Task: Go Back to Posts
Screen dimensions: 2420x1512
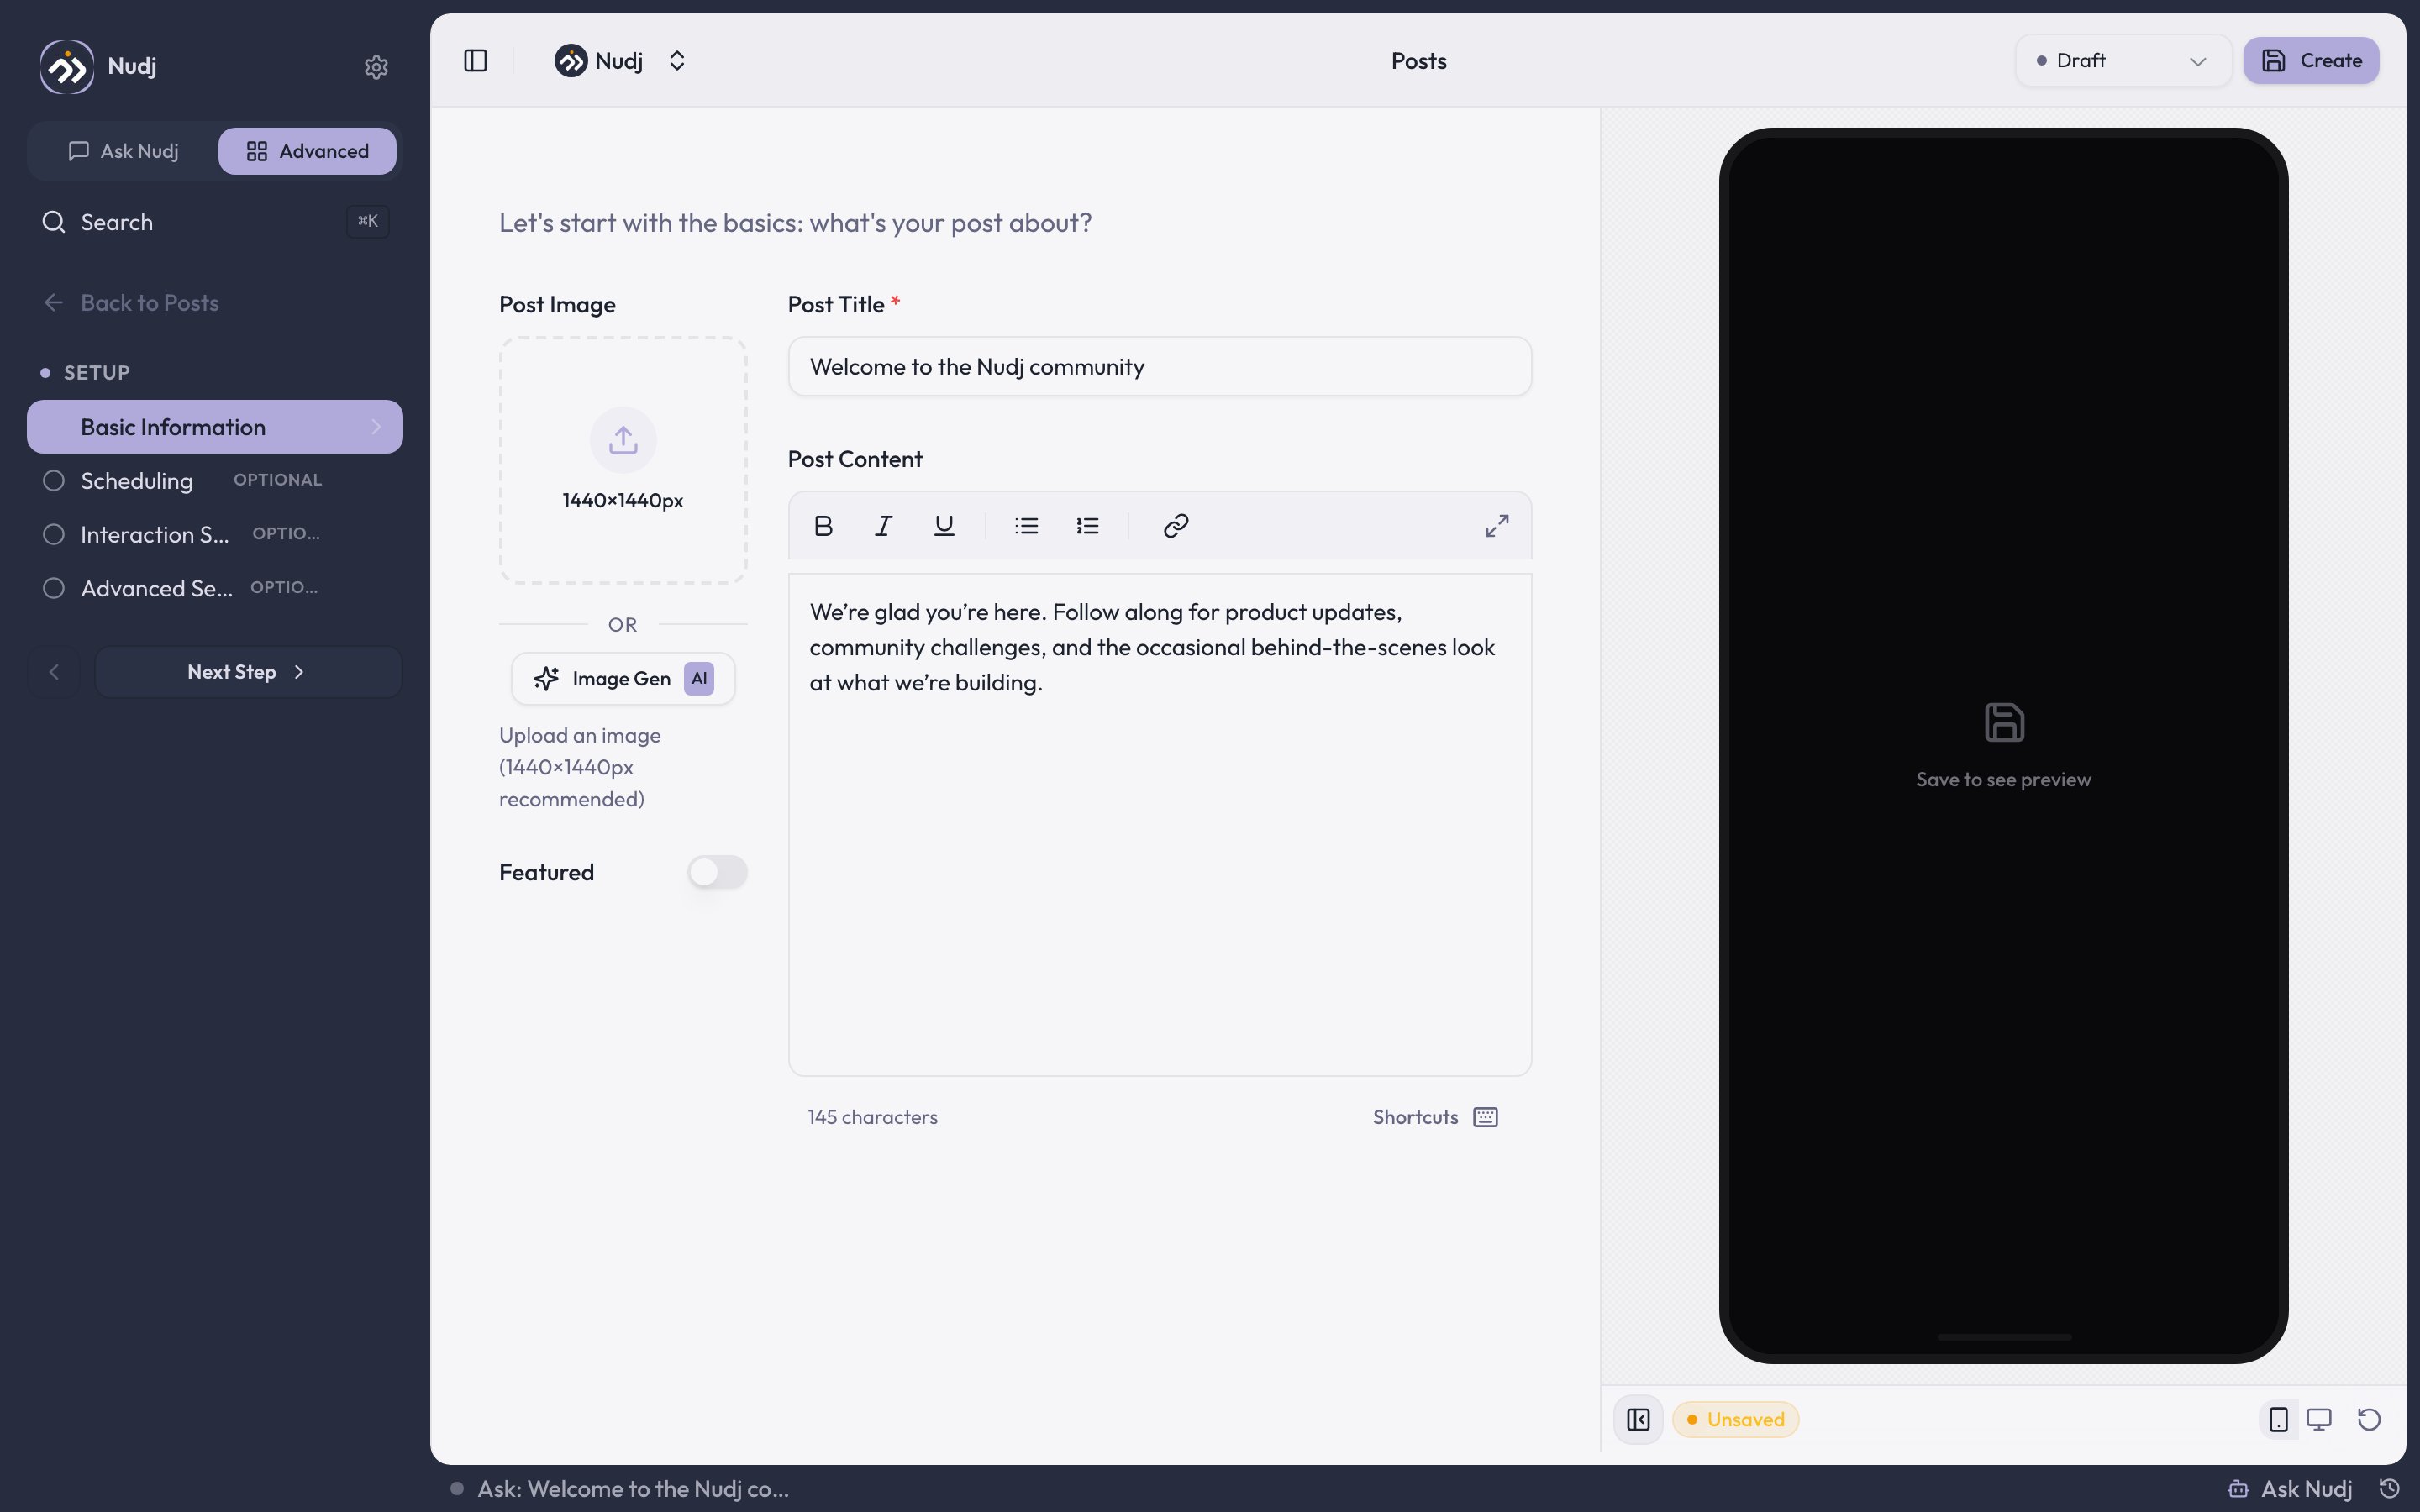Action: [x=131, y=303]
